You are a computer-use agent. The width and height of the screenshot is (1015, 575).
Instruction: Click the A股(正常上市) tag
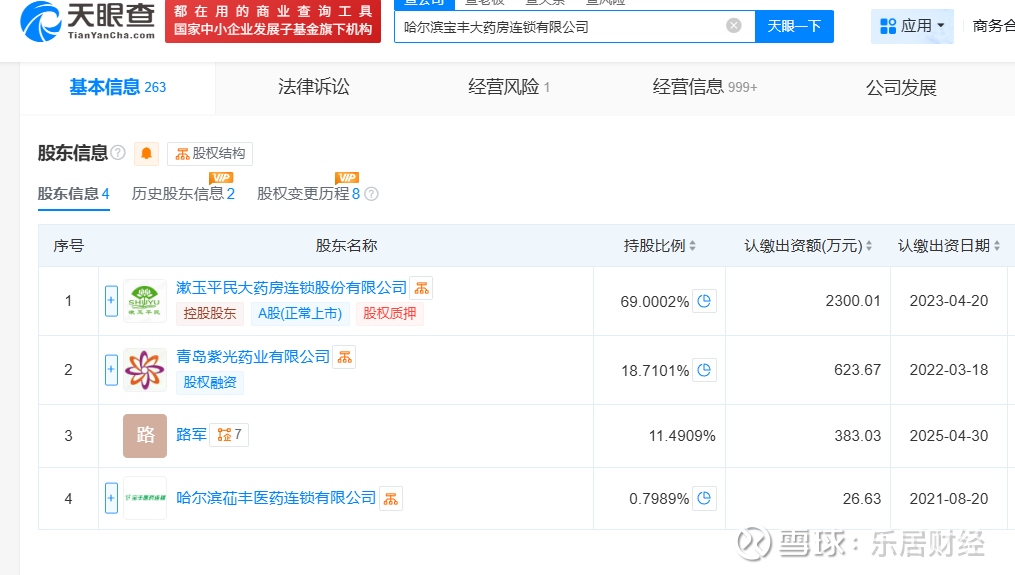tap(300, 313)
